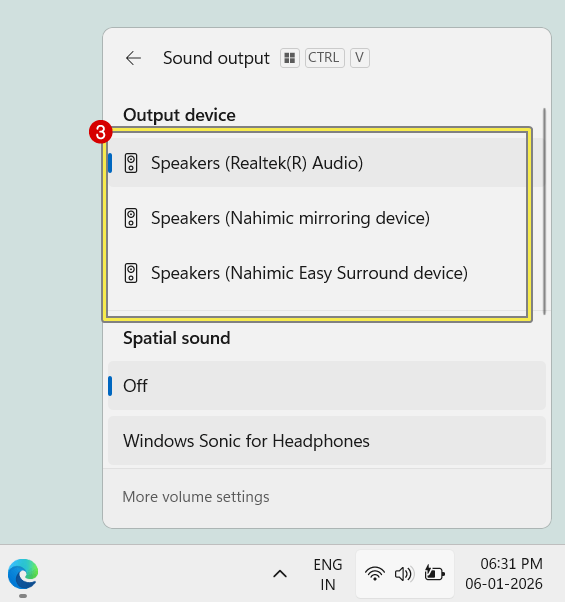Enable Windows Sonic for Headphones
Viewport: 565px width, 602px height.
[x=327, y=441]
